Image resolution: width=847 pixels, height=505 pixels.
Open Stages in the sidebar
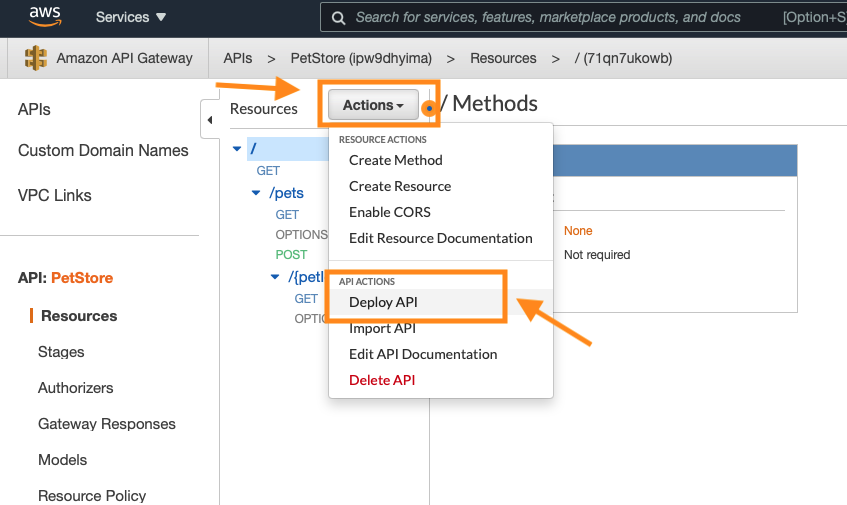(x=61, y=352)
